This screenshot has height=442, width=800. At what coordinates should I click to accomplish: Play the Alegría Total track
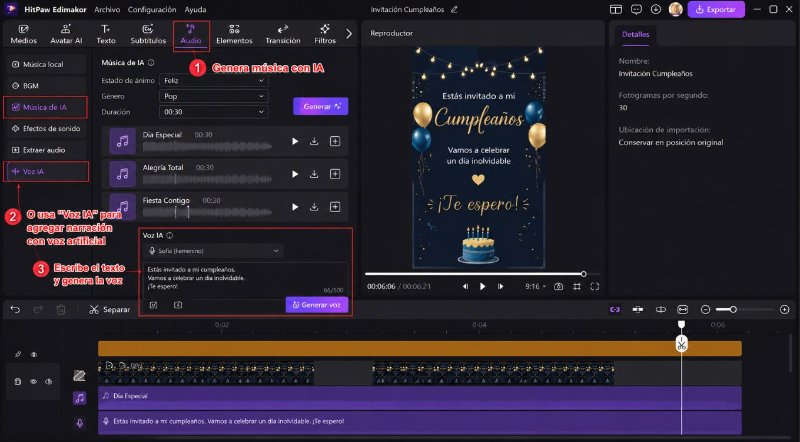pos(295,174)
